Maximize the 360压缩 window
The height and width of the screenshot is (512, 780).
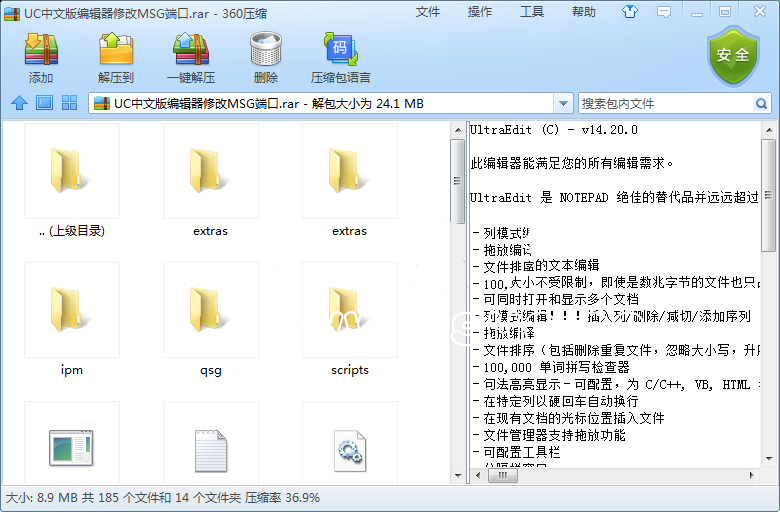pos(725,12)
